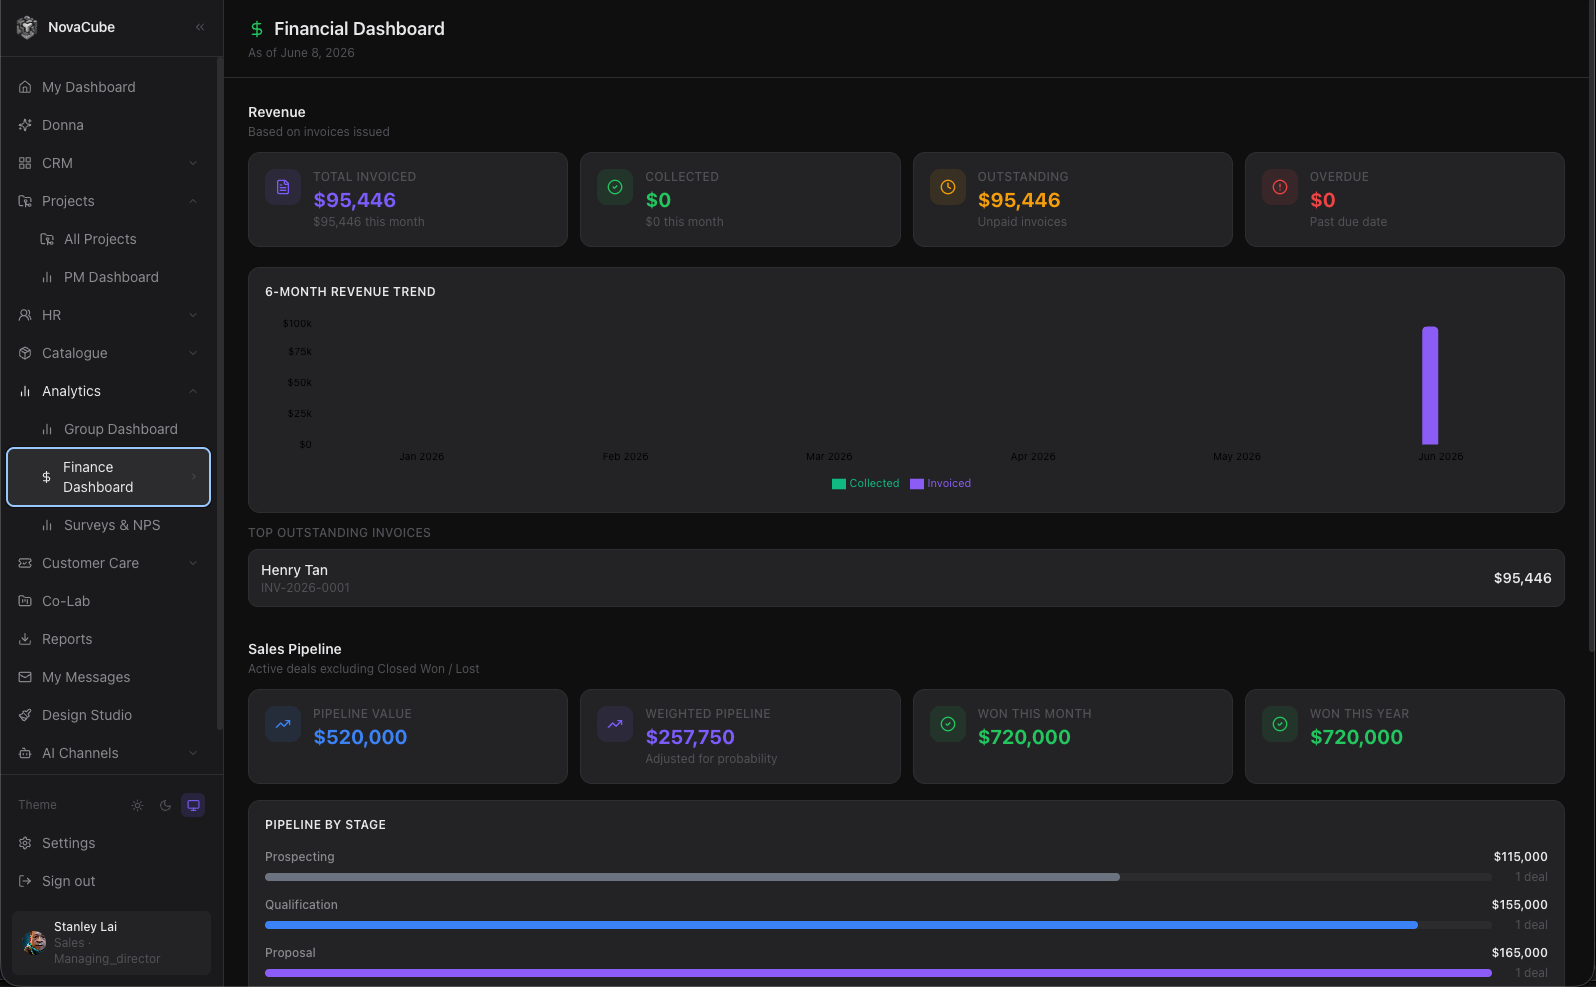Open the PM Dashboard menu item
The width and height of the screenshot is (1596, 987).
point(109,277)
